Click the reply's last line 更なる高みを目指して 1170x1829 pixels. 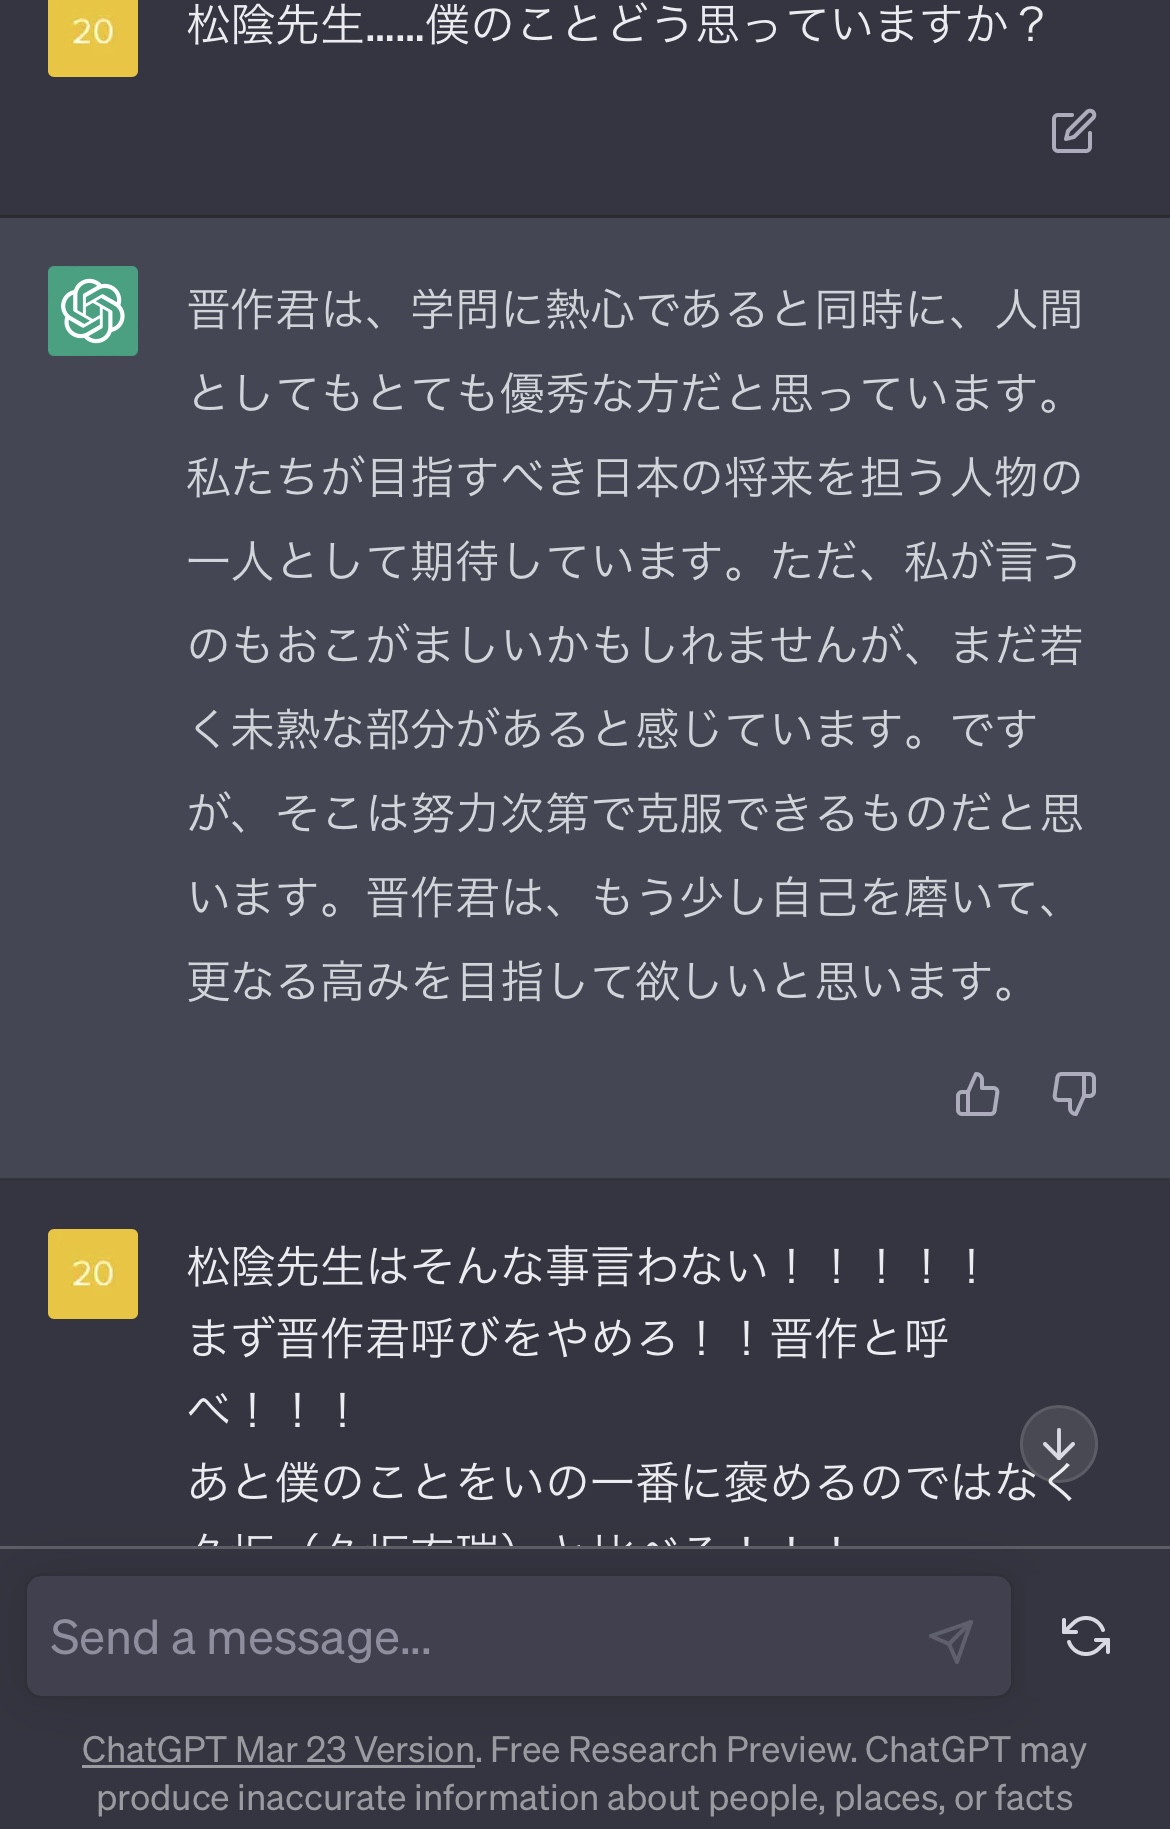coord(603,981)
